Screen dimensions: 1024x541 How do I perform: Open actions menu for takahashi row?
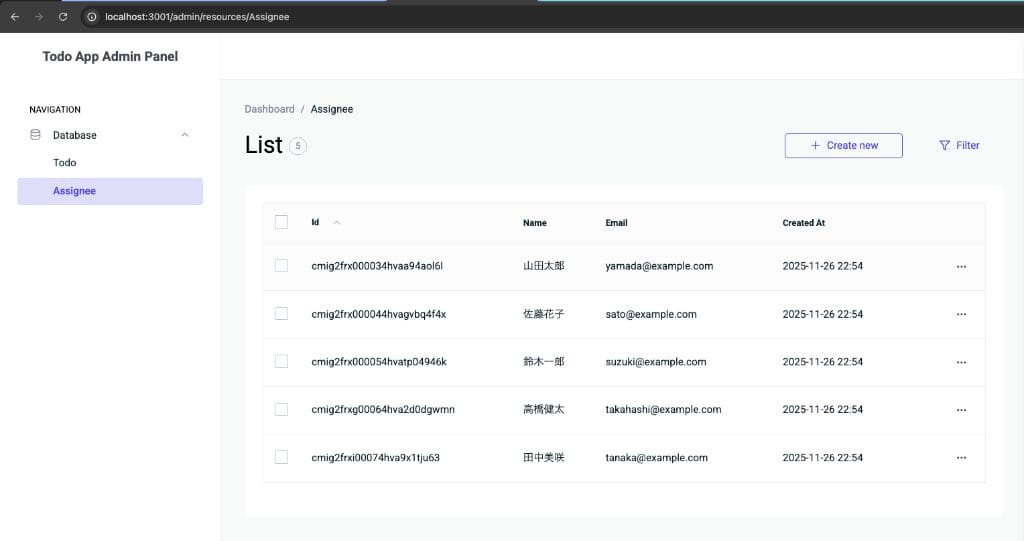(x=961, y=410)
